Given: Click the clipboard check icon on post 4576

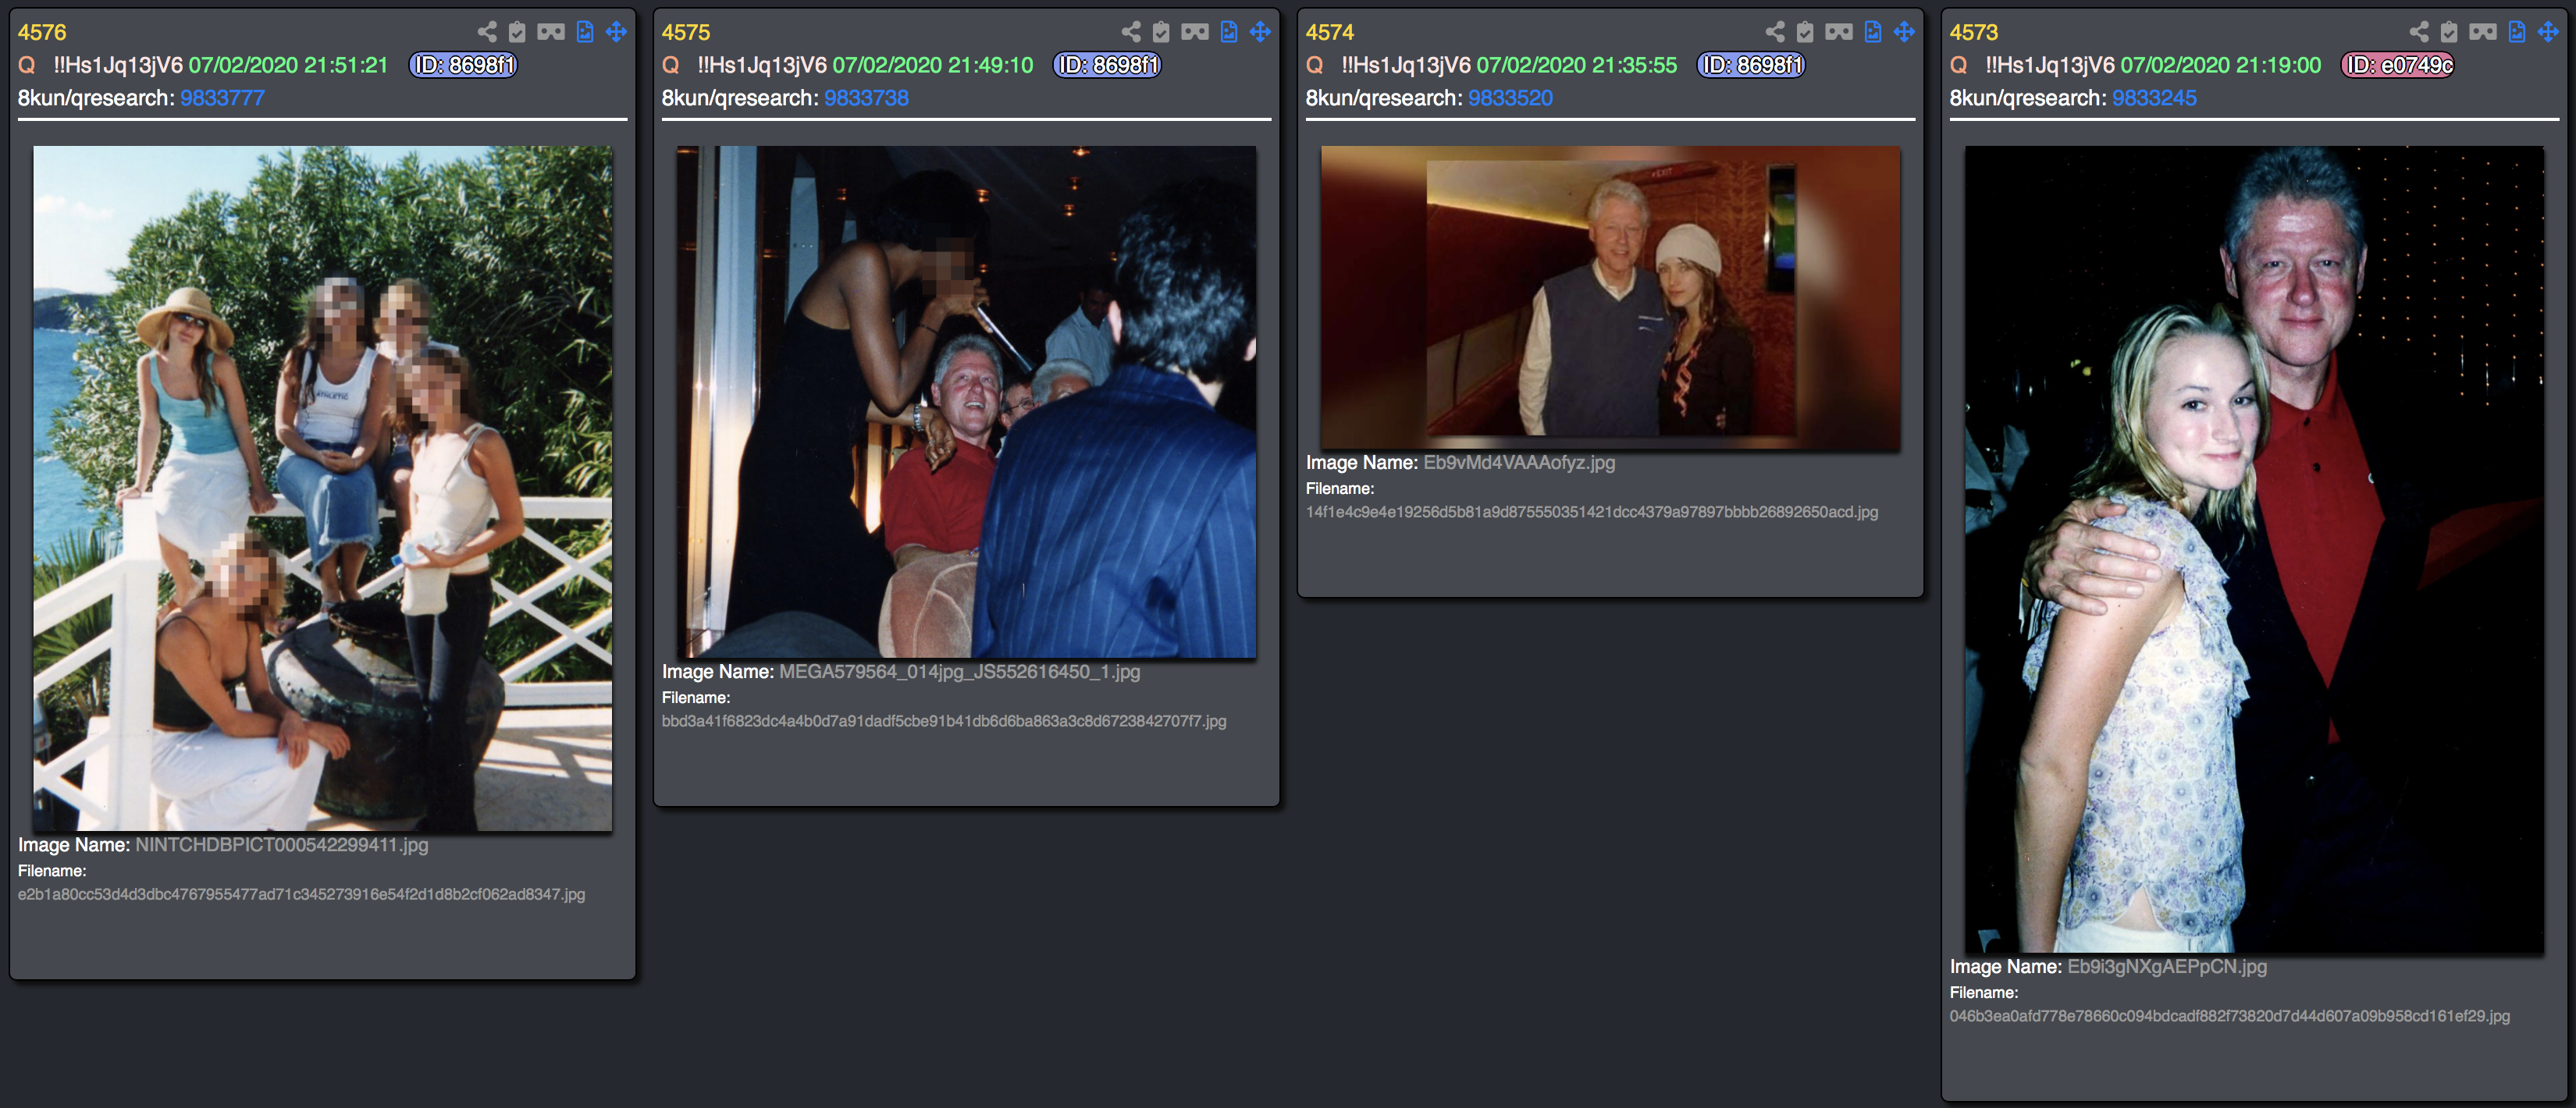Looking at the screenshot, I should click(517, 32).
